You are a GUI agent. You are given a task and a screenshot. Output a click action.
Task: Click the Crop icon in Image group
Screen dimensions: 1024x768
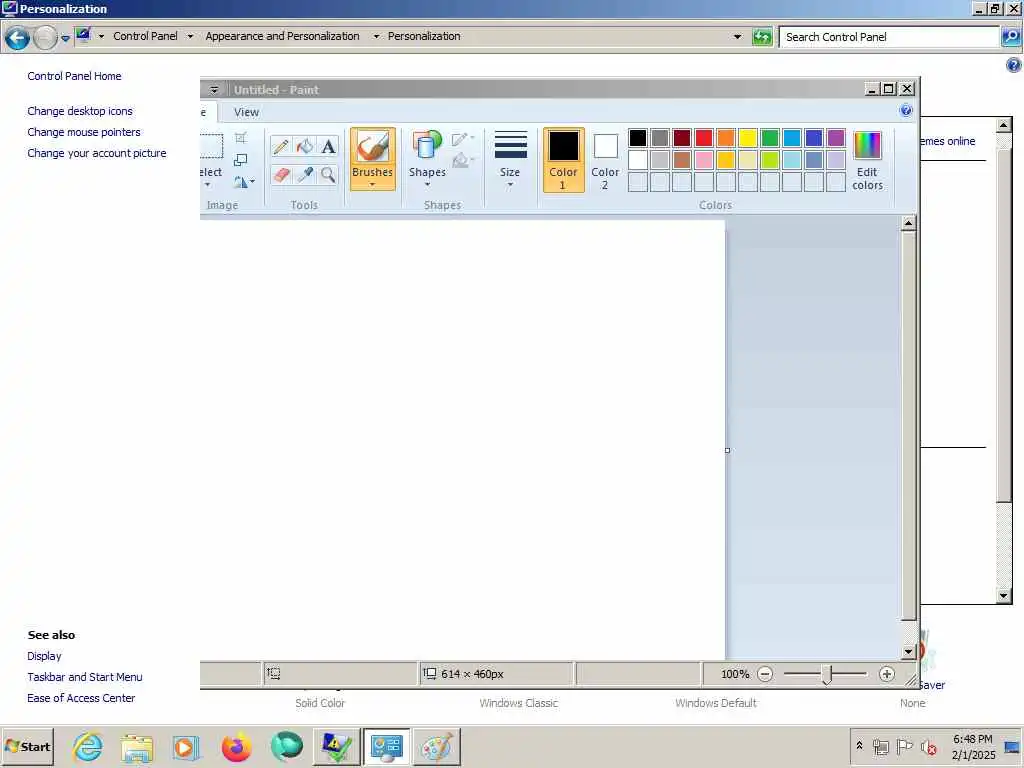pos(240,138)
